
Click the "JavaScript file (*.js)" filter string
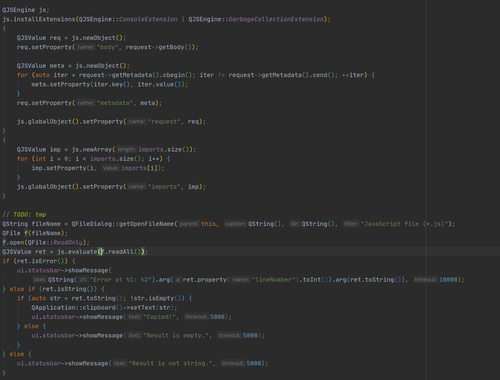tap(404, 224)
